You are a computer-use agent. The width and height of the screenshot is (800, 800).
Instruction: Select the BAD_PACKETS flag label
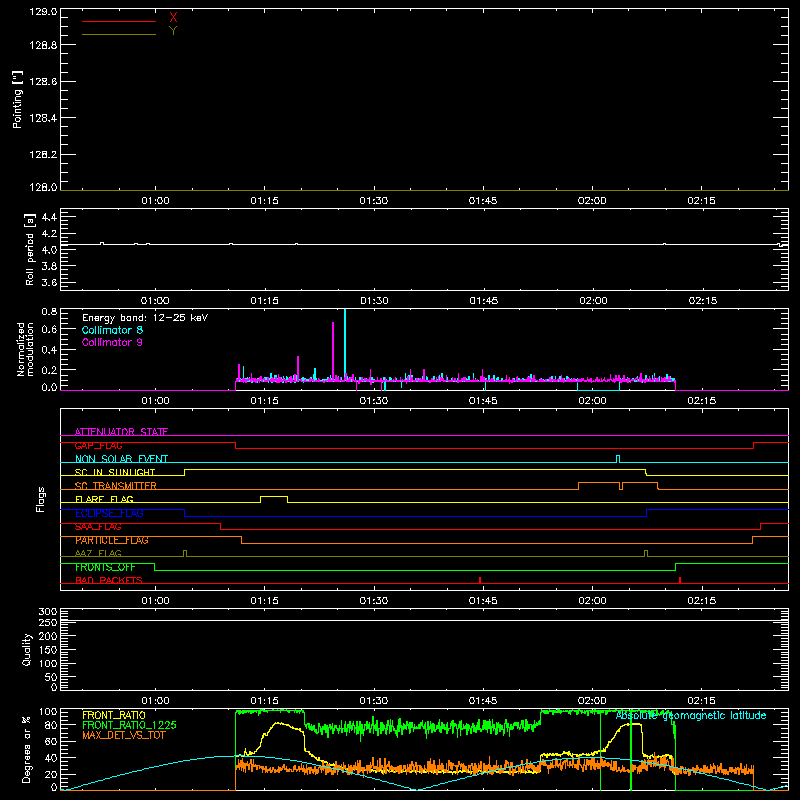pos(109,580)
